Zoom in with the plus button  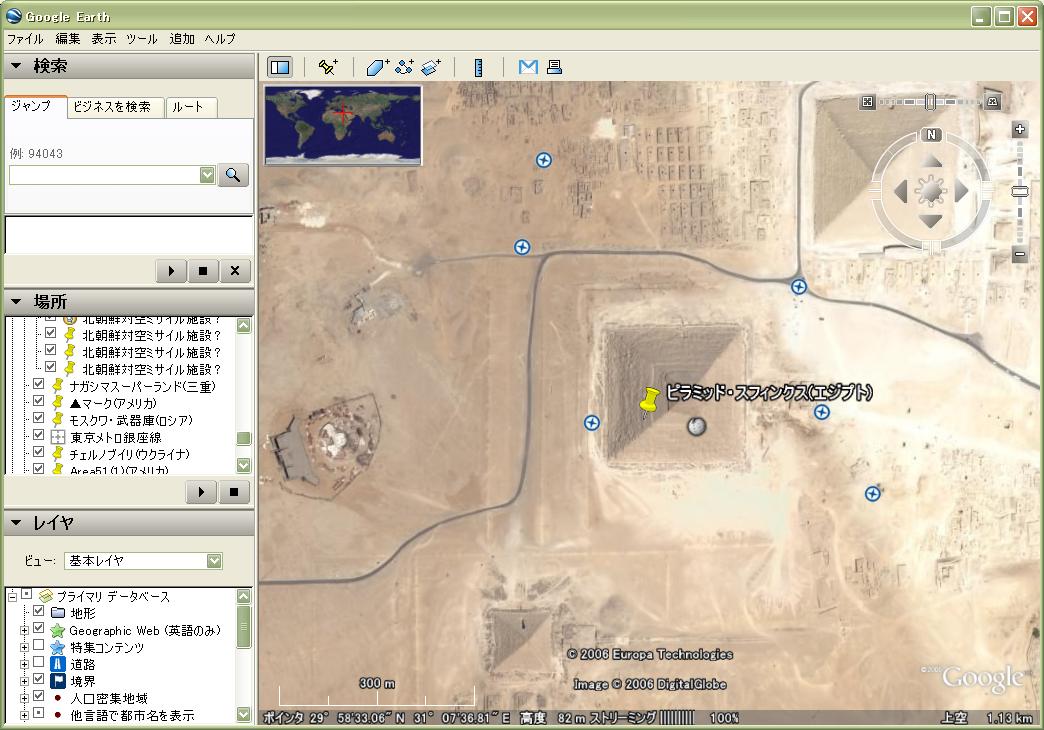(x=1019, y=129)
